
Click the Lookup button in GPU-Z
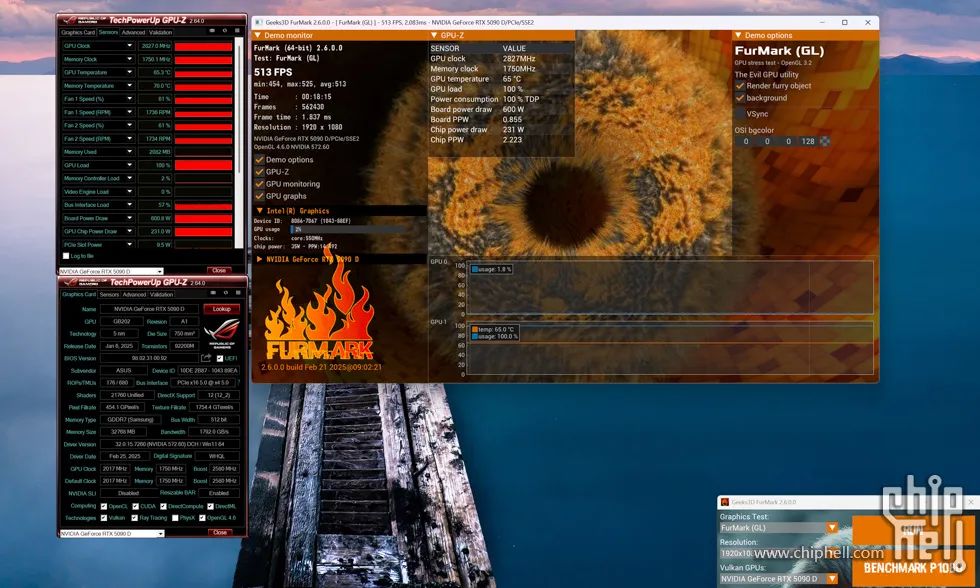pos(222,309)
